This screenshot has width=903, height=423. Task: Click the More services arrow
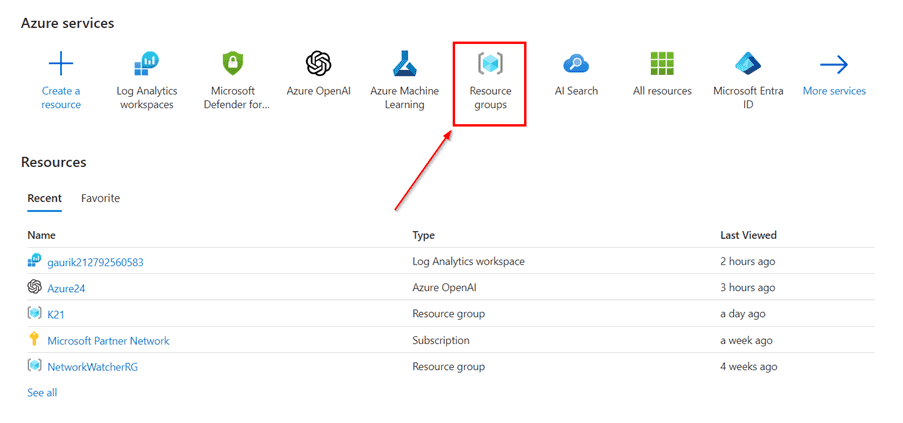pyautogui.click(x=834, y=65)
